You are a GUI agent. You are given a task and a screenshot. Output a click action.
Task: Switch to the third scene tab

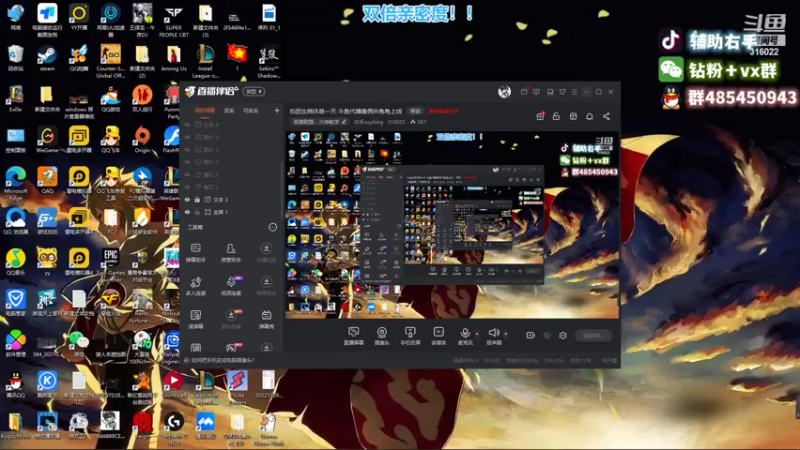point(251,110)
